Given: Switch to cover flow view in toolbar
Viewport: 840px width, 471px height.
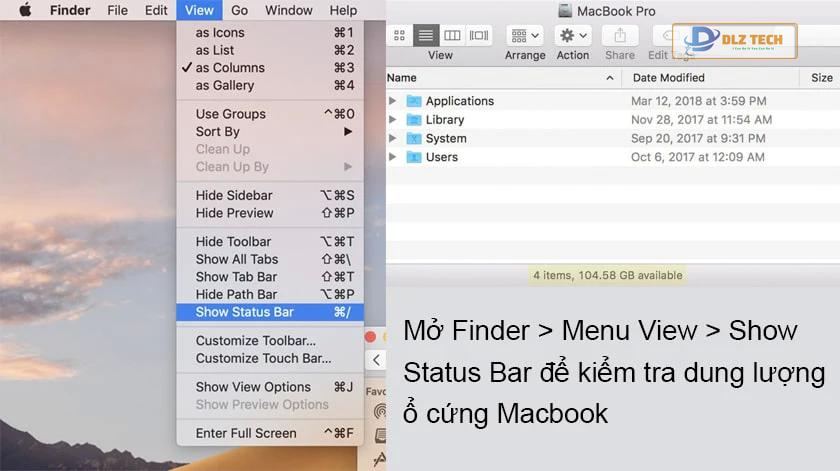Looking at the screenshot, I should pos(479,35).
